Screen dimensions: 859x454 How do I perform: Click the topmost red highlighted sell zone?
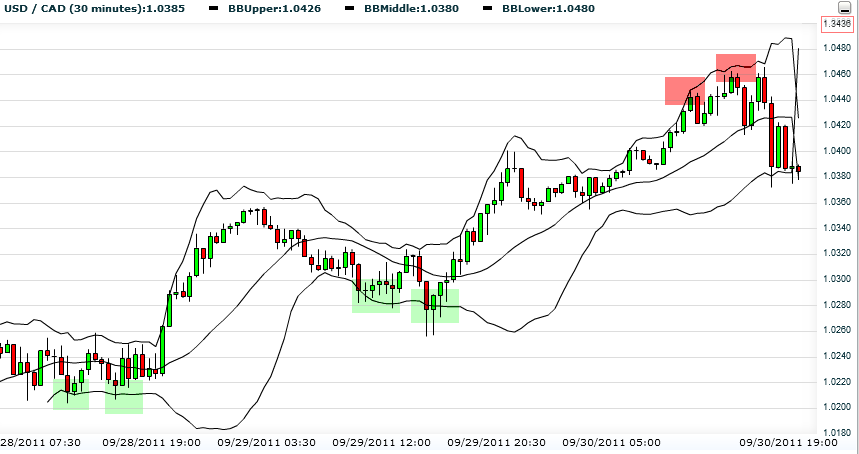click(735, 67)
